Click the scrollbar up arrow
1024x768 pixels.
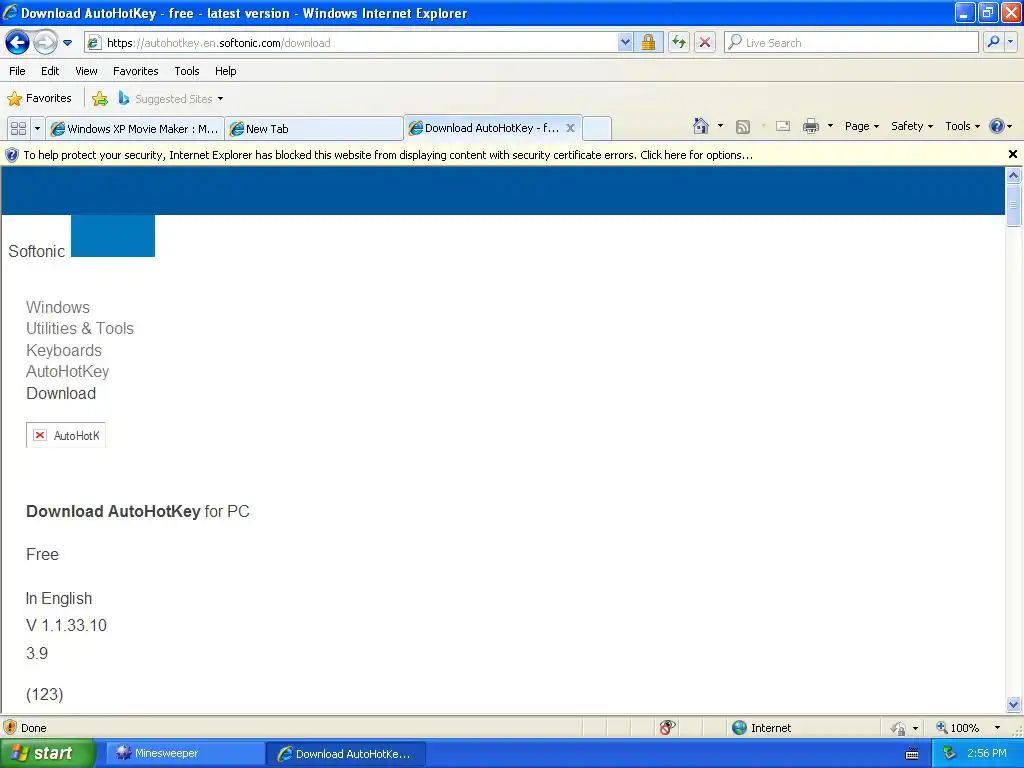point(1014,176)
